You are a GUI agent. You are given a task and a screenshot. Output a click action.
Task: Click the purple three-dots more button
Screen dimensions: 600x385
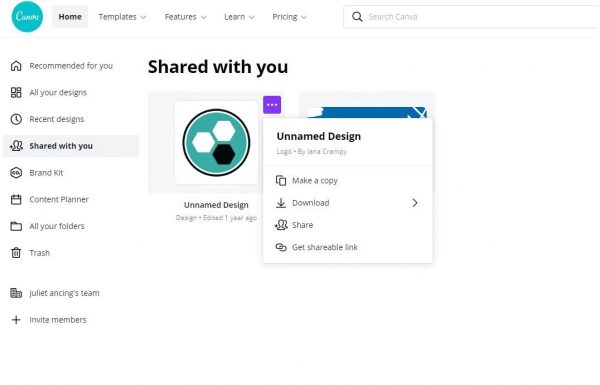[272, 105]
